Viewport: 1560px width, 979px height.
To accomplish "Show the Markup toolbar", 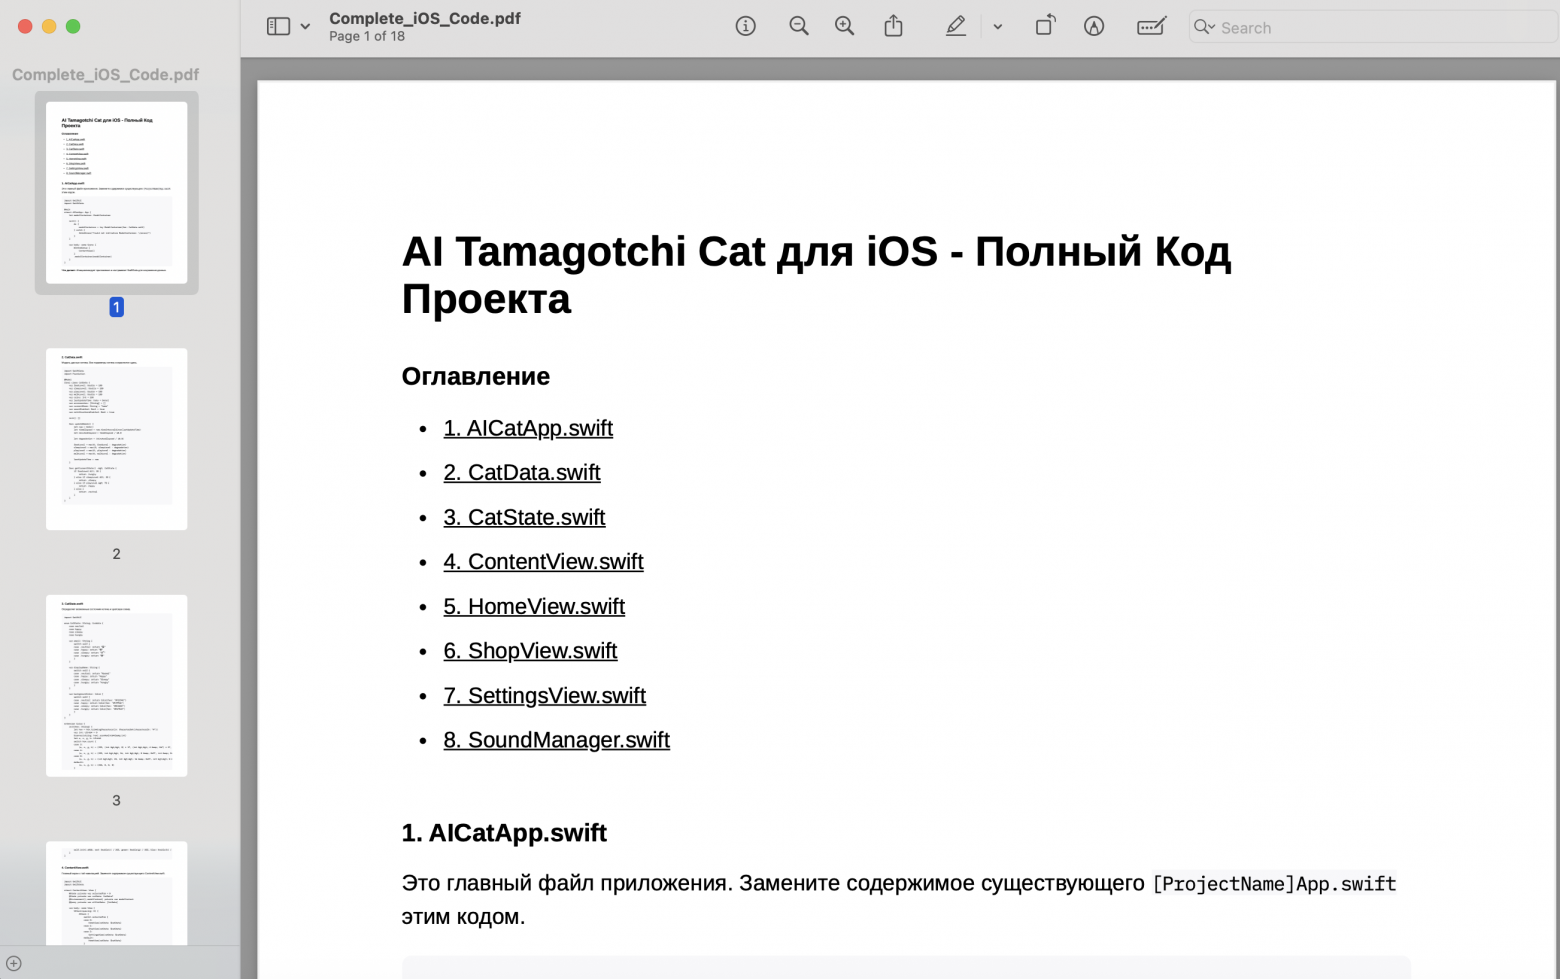I will coord(1093,27).
